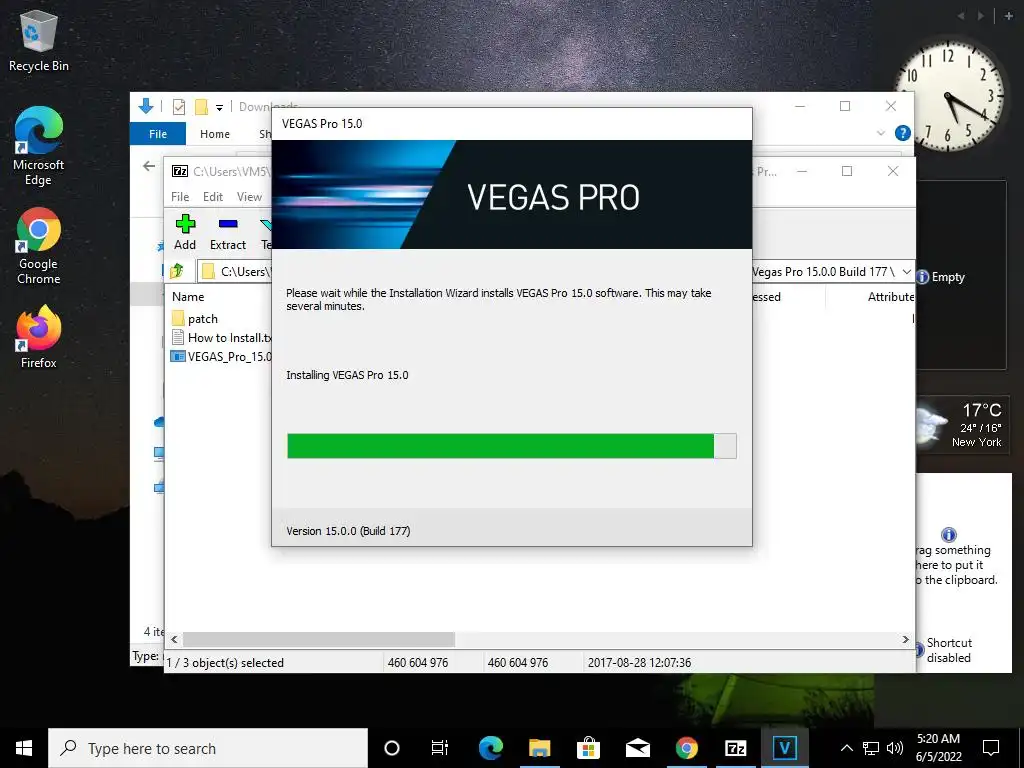Open the quick access toolbar customize dropdown
1024x768 pixels.
click(219, 107)
